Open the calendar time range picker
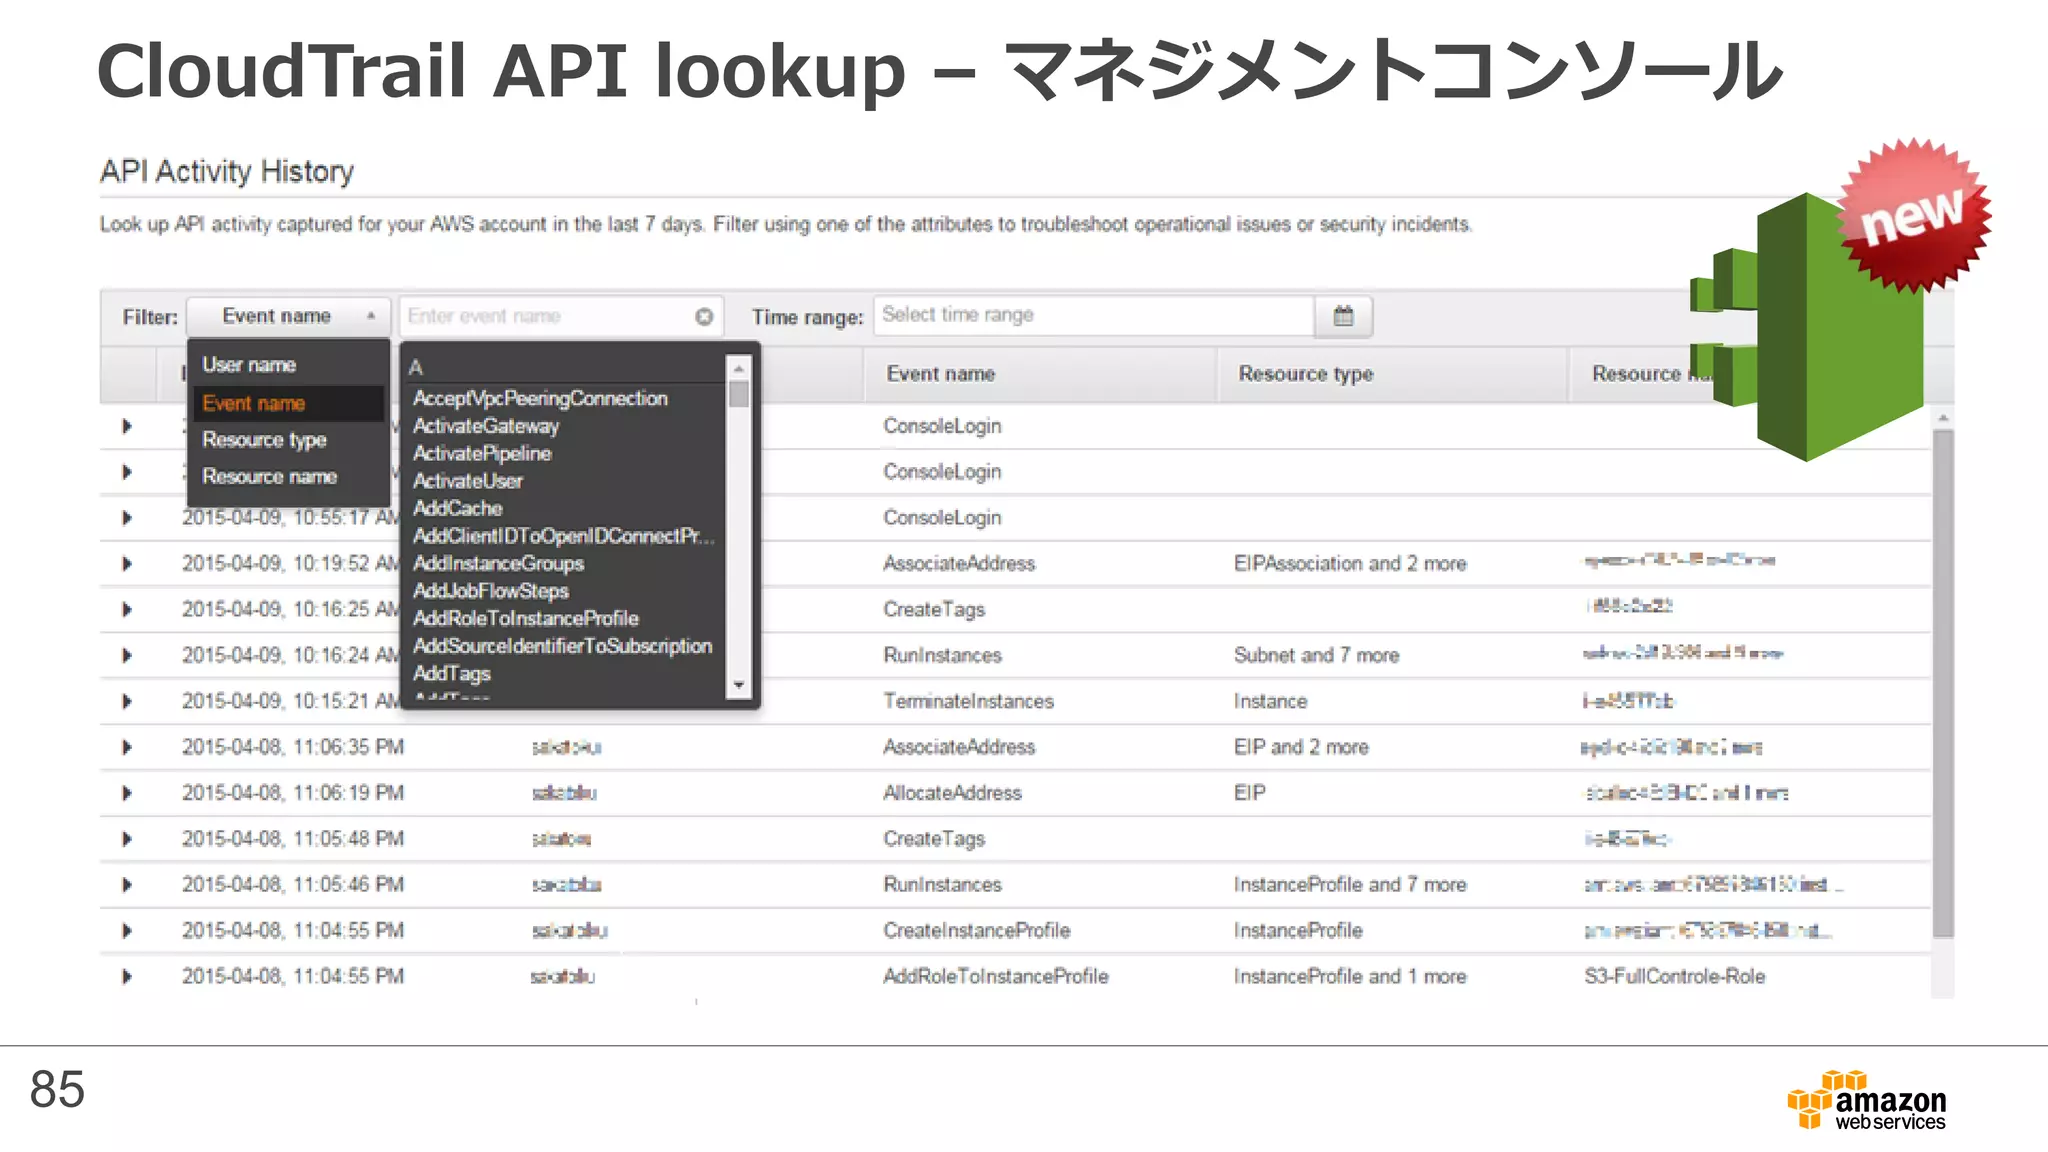 click(1343, 316)
